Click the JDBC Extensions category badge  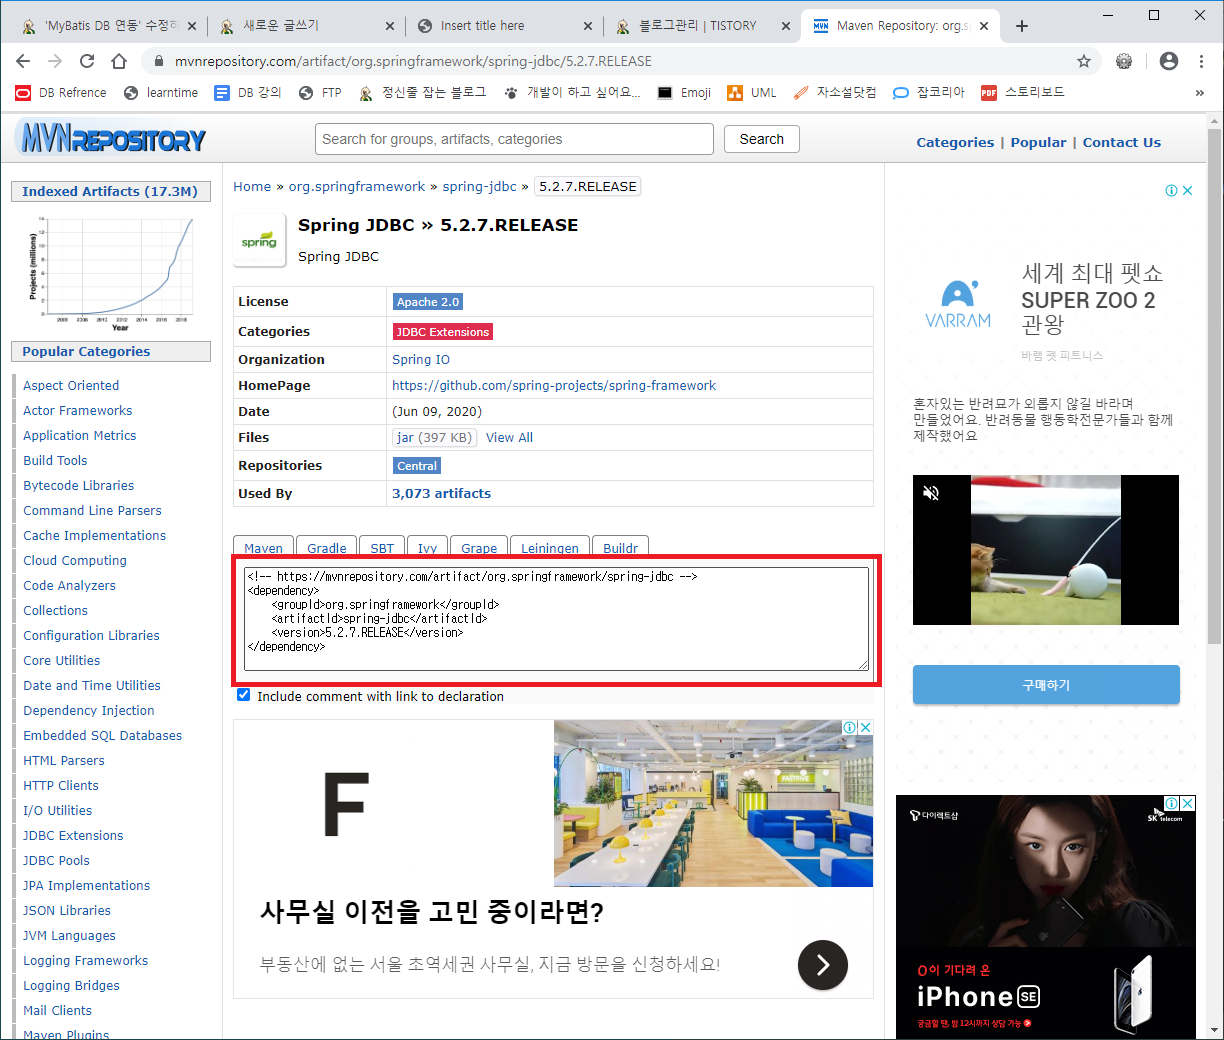[x=443, y=332]
